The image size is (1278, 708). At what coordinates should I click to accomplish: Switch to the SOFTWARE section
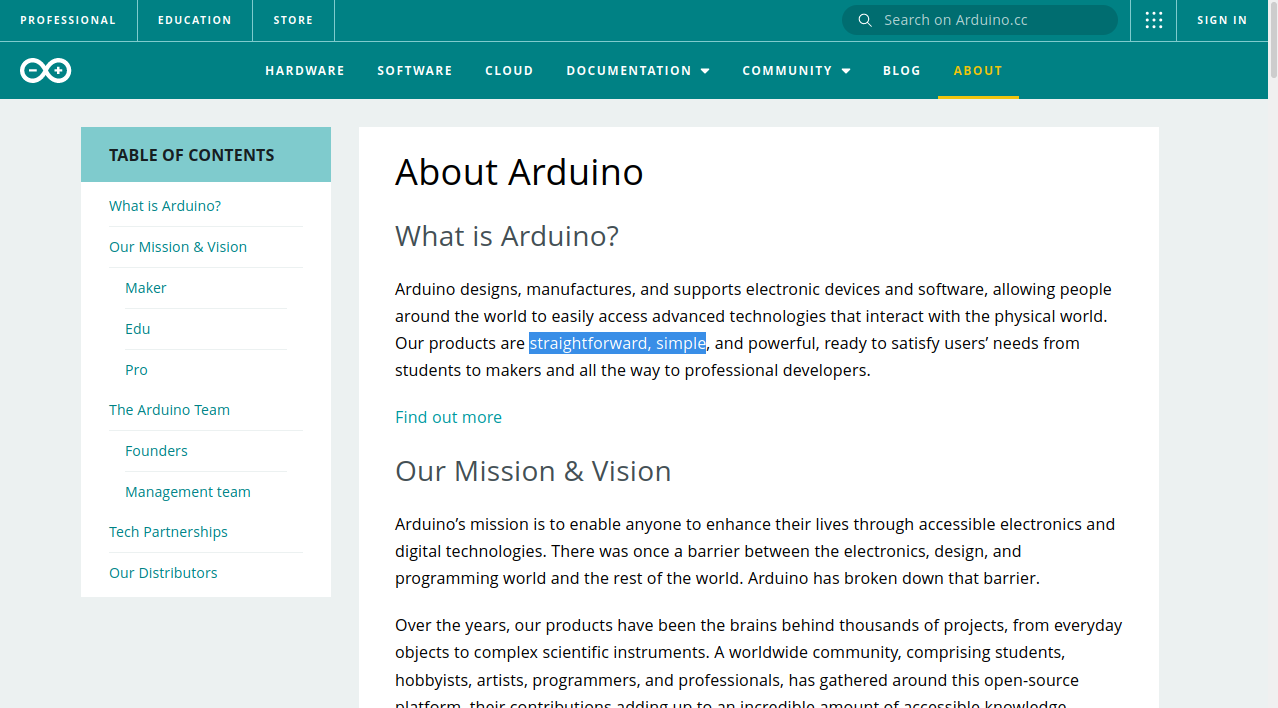tap(414, 70)
